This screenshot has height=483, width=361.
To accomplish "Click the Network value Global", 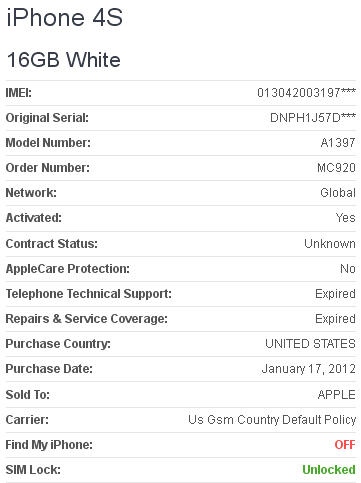I will tap(338, 193).
